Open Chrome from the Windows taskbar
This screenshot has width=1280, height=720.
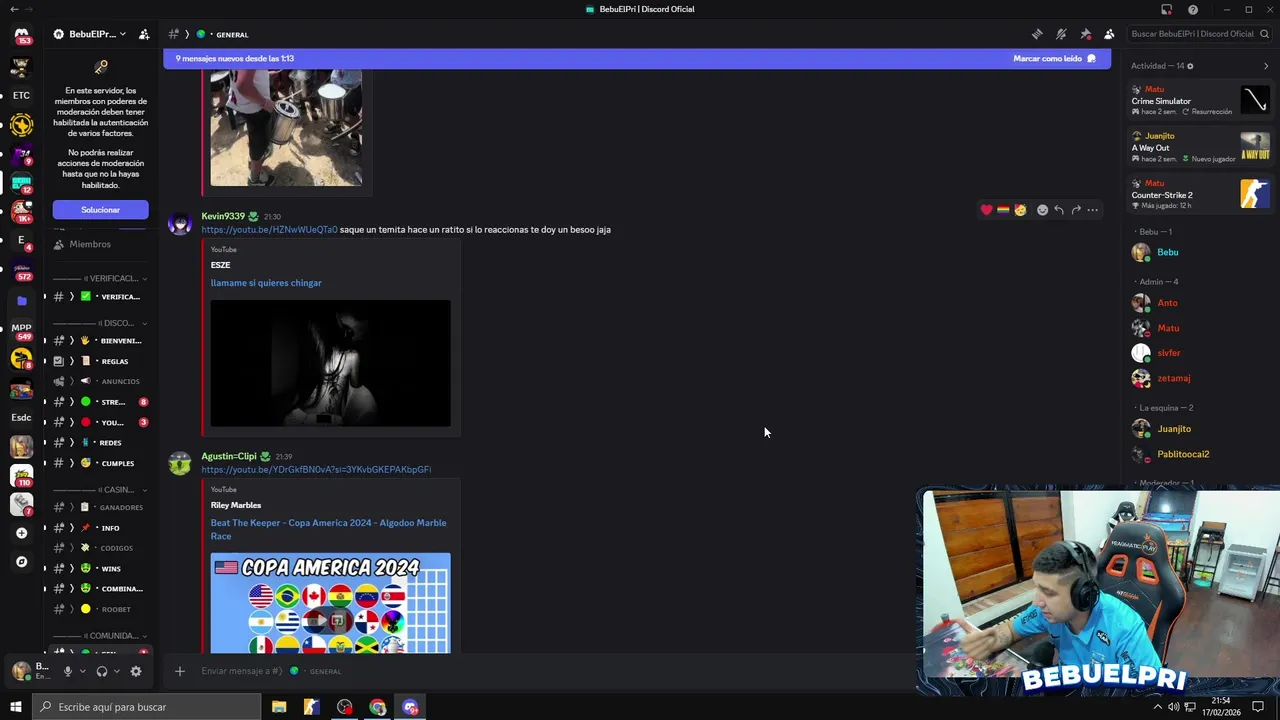point(377,707)
